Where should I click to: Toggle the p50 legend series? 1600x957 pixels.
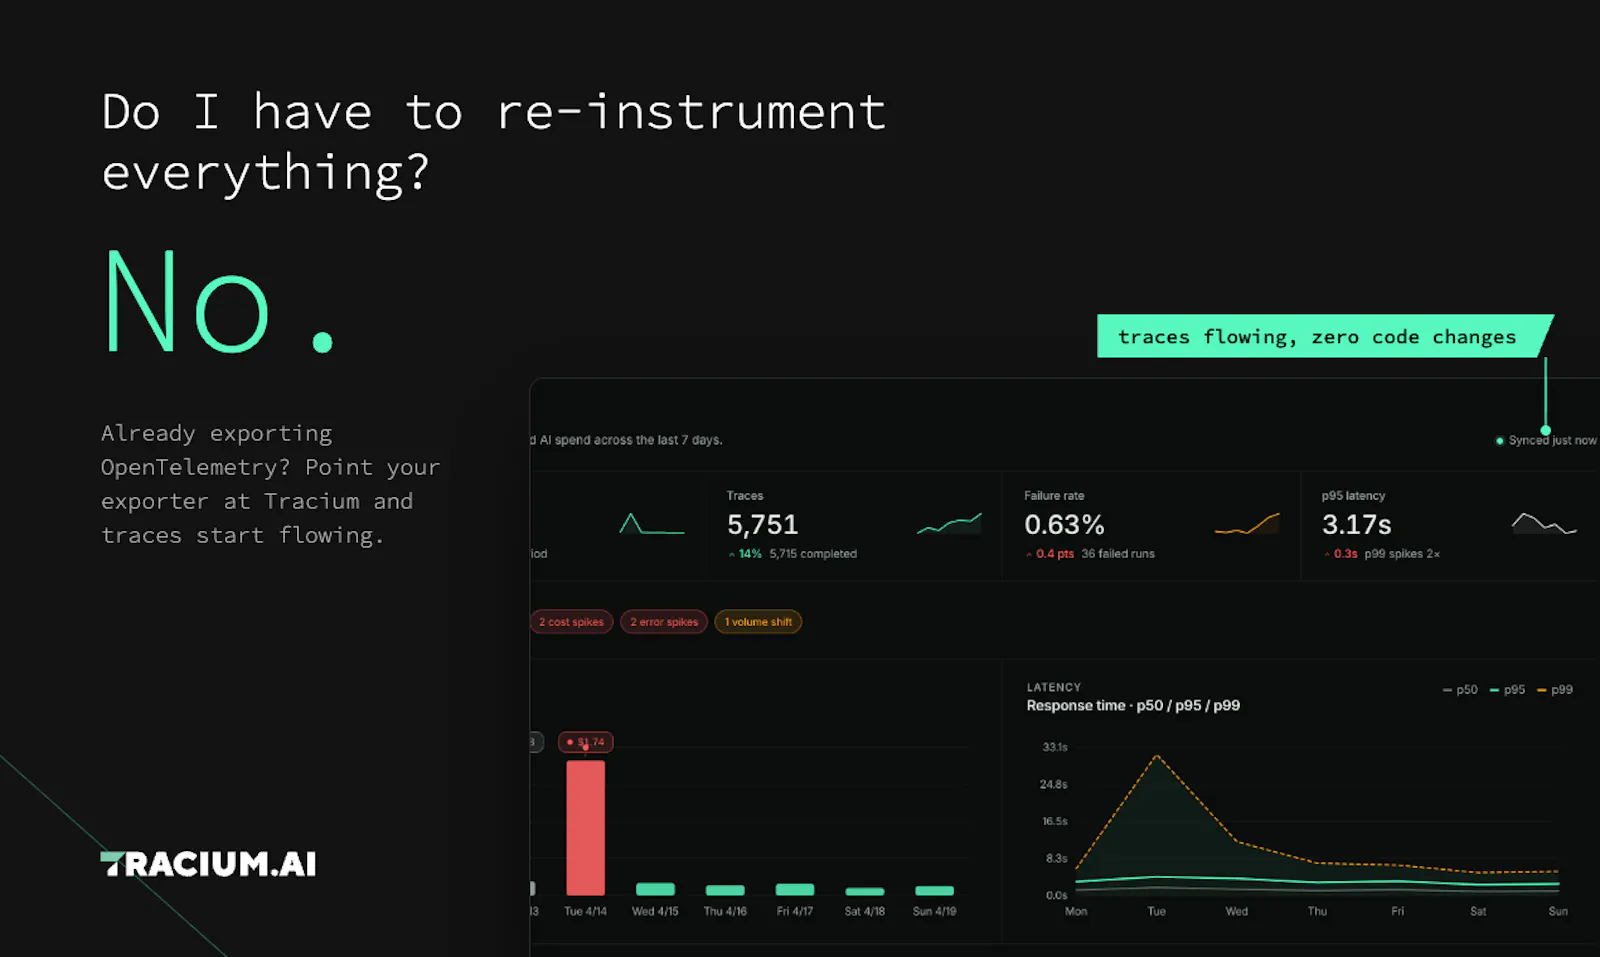point(1460,690)
